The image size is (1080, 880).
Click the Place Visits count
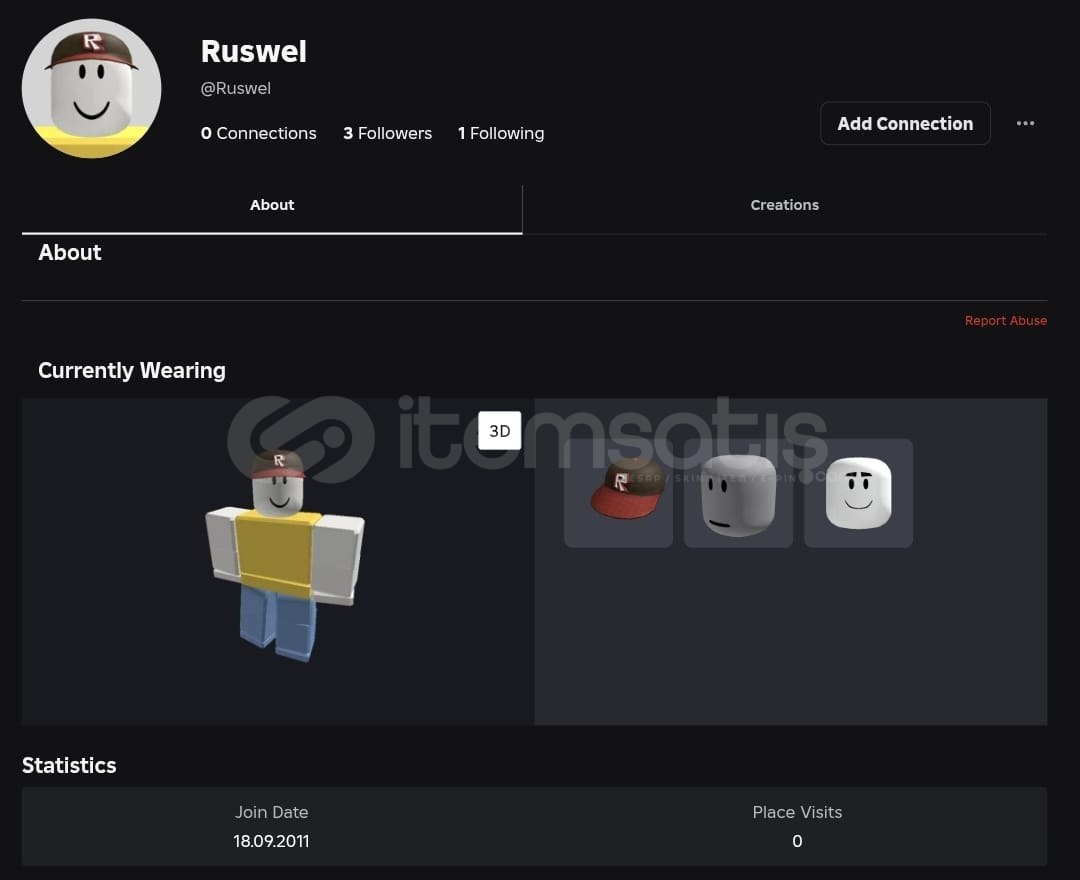[797, 841]
